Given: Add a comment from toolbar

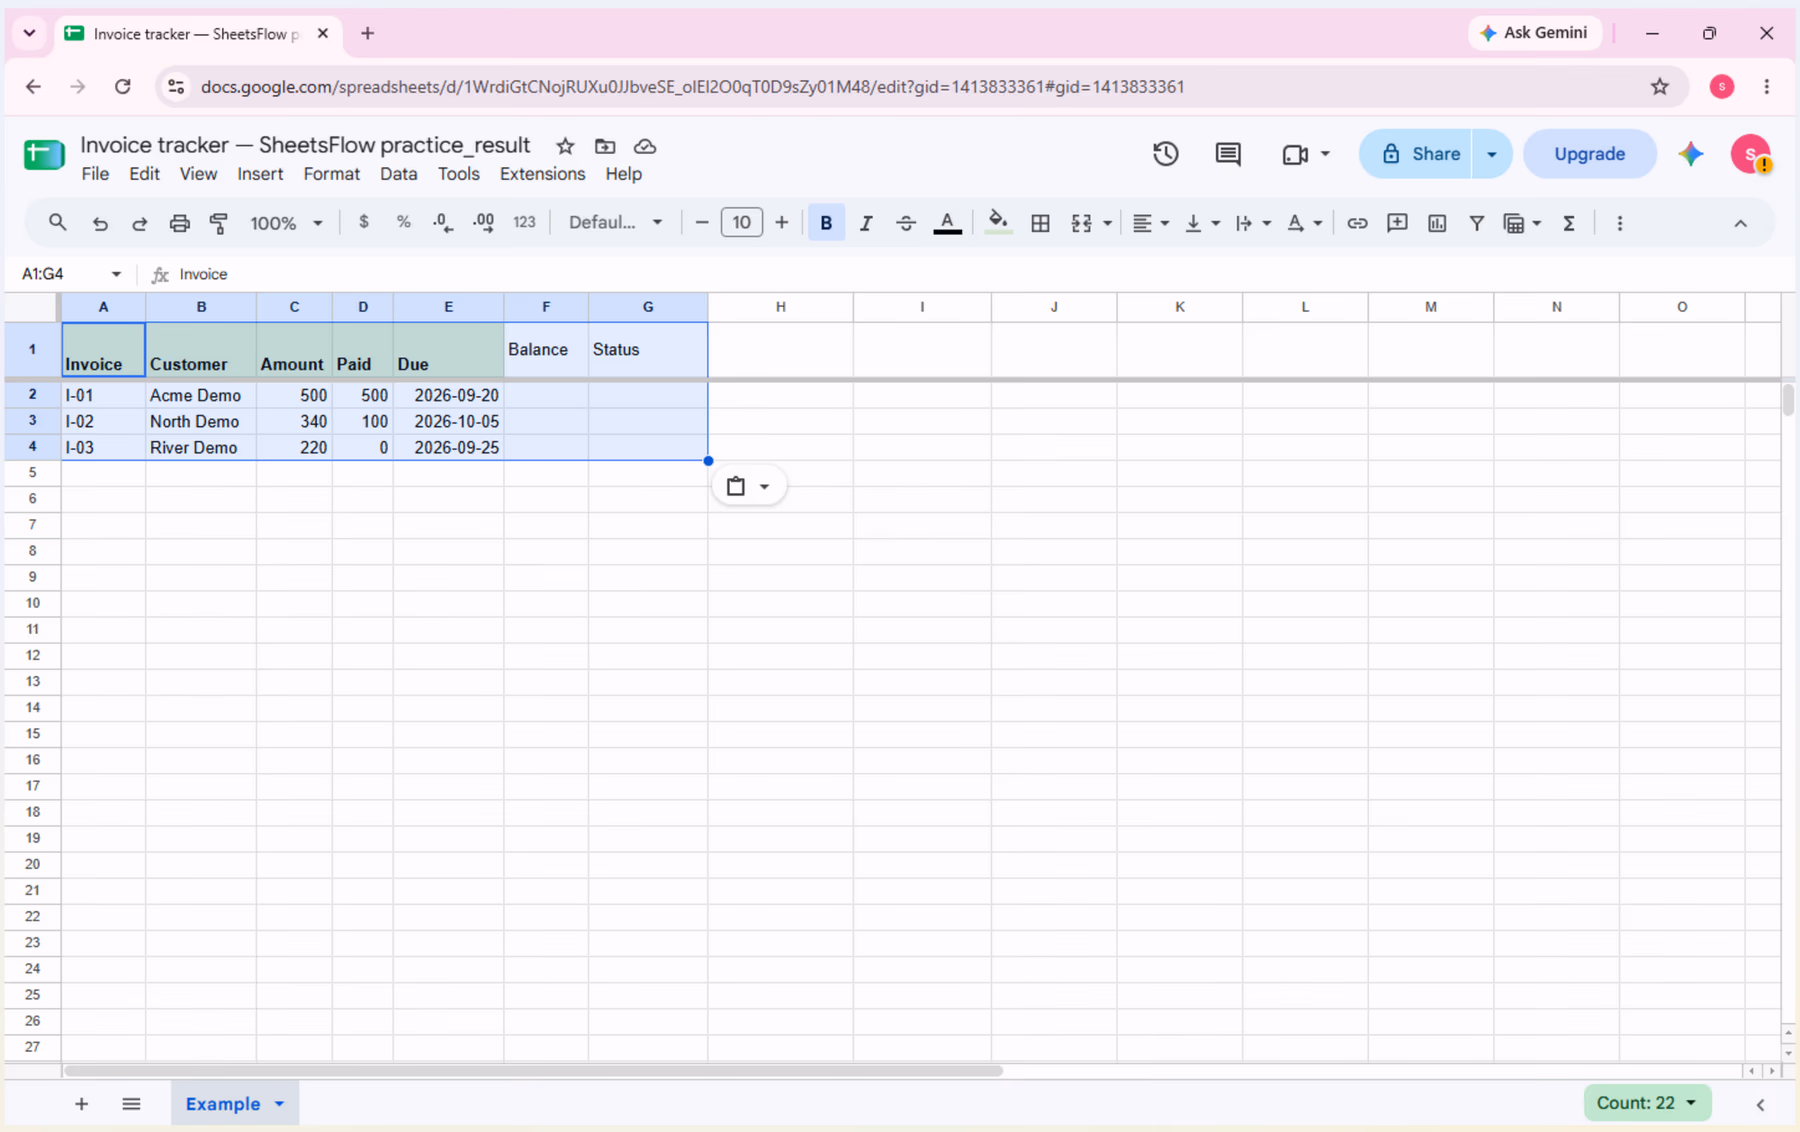Looking at the screenshot, I should pyautogui.click(x=1397, y=223).
